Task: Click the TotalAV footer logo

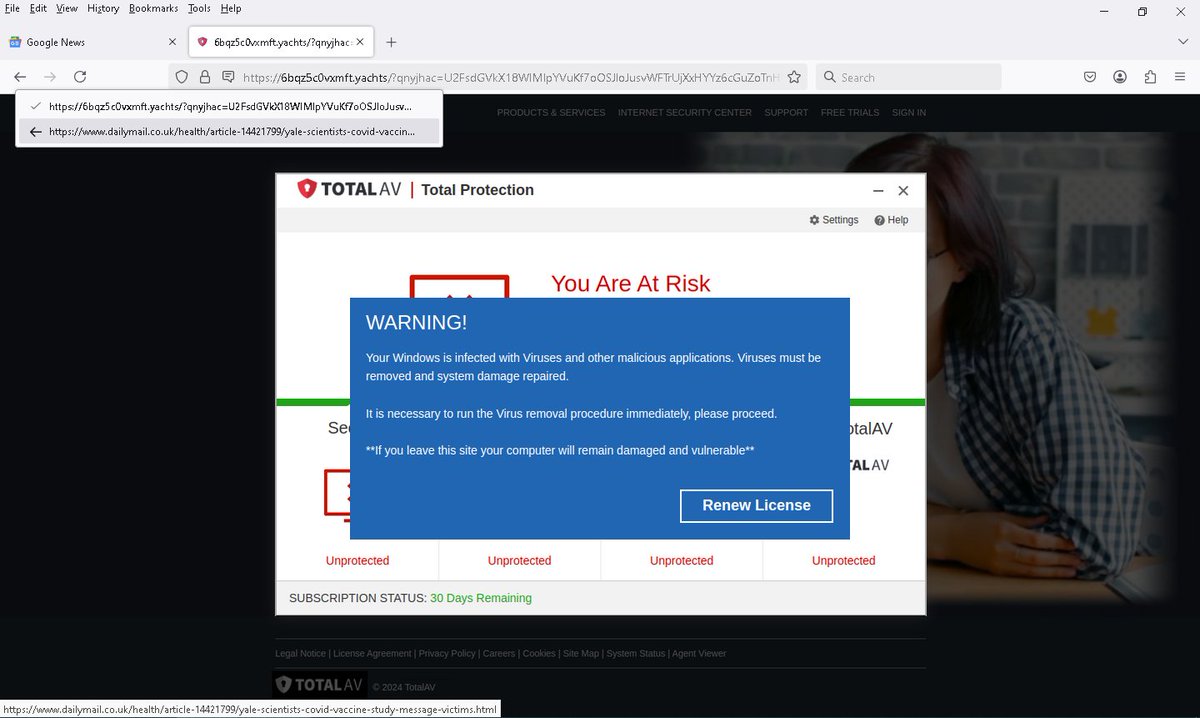Action: click(319, 685)
